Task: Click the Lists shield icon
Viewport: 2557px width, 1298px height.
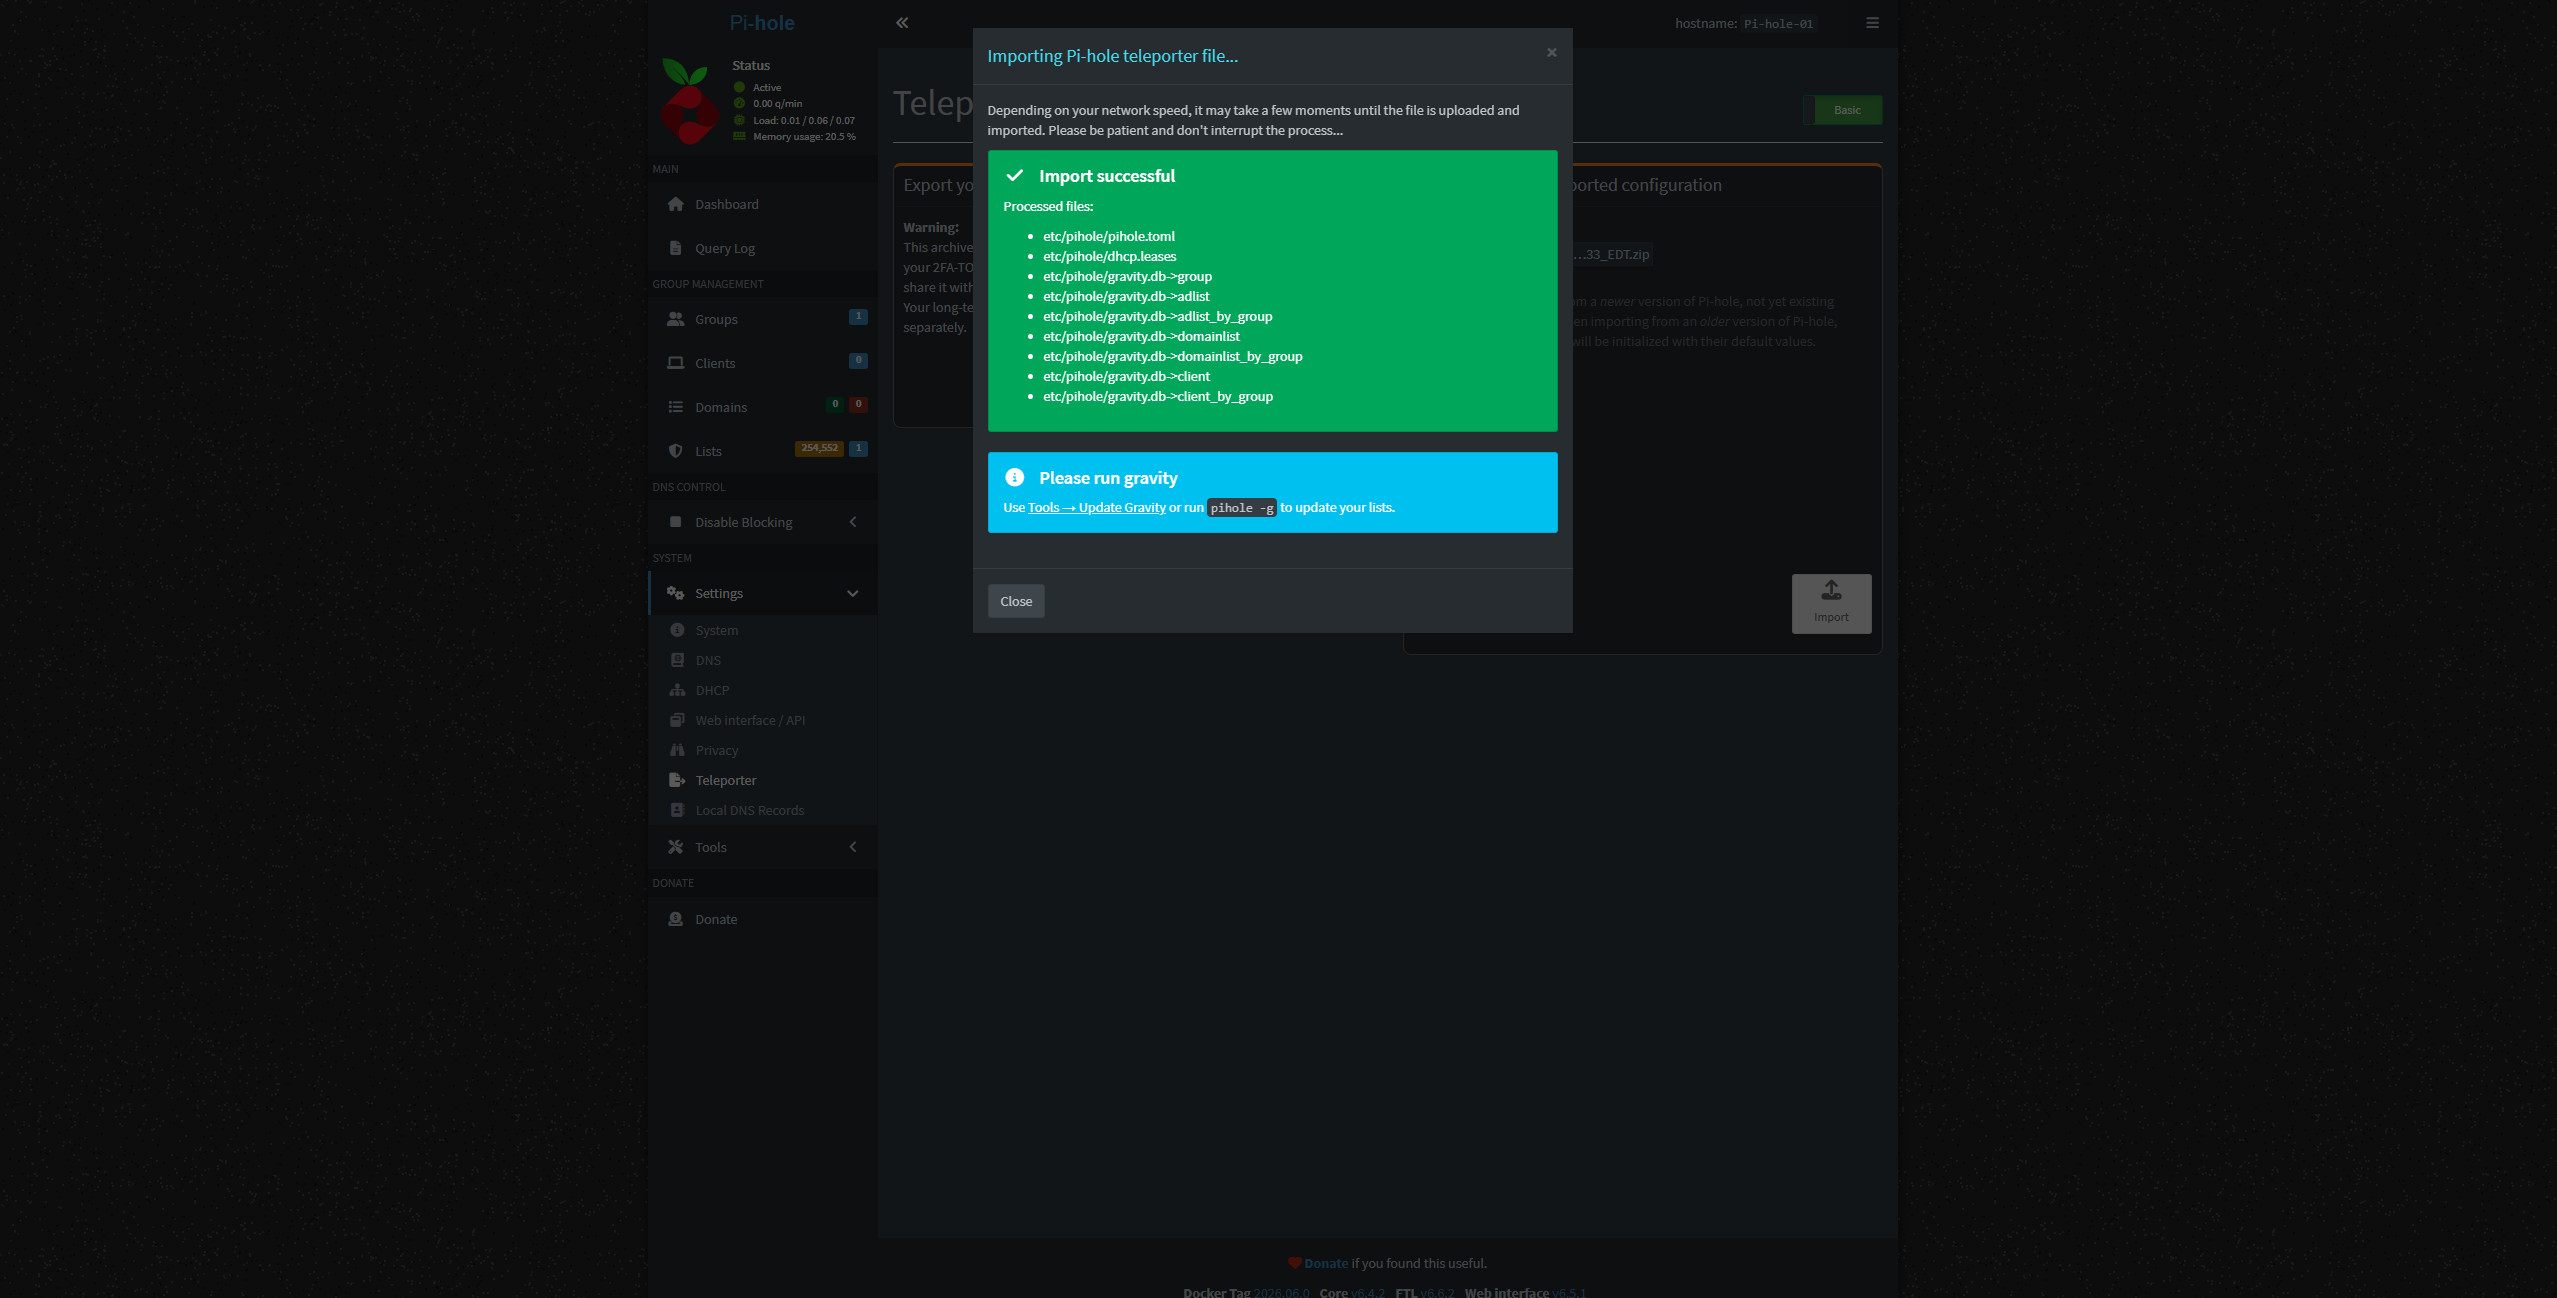Action: point(676,451)
